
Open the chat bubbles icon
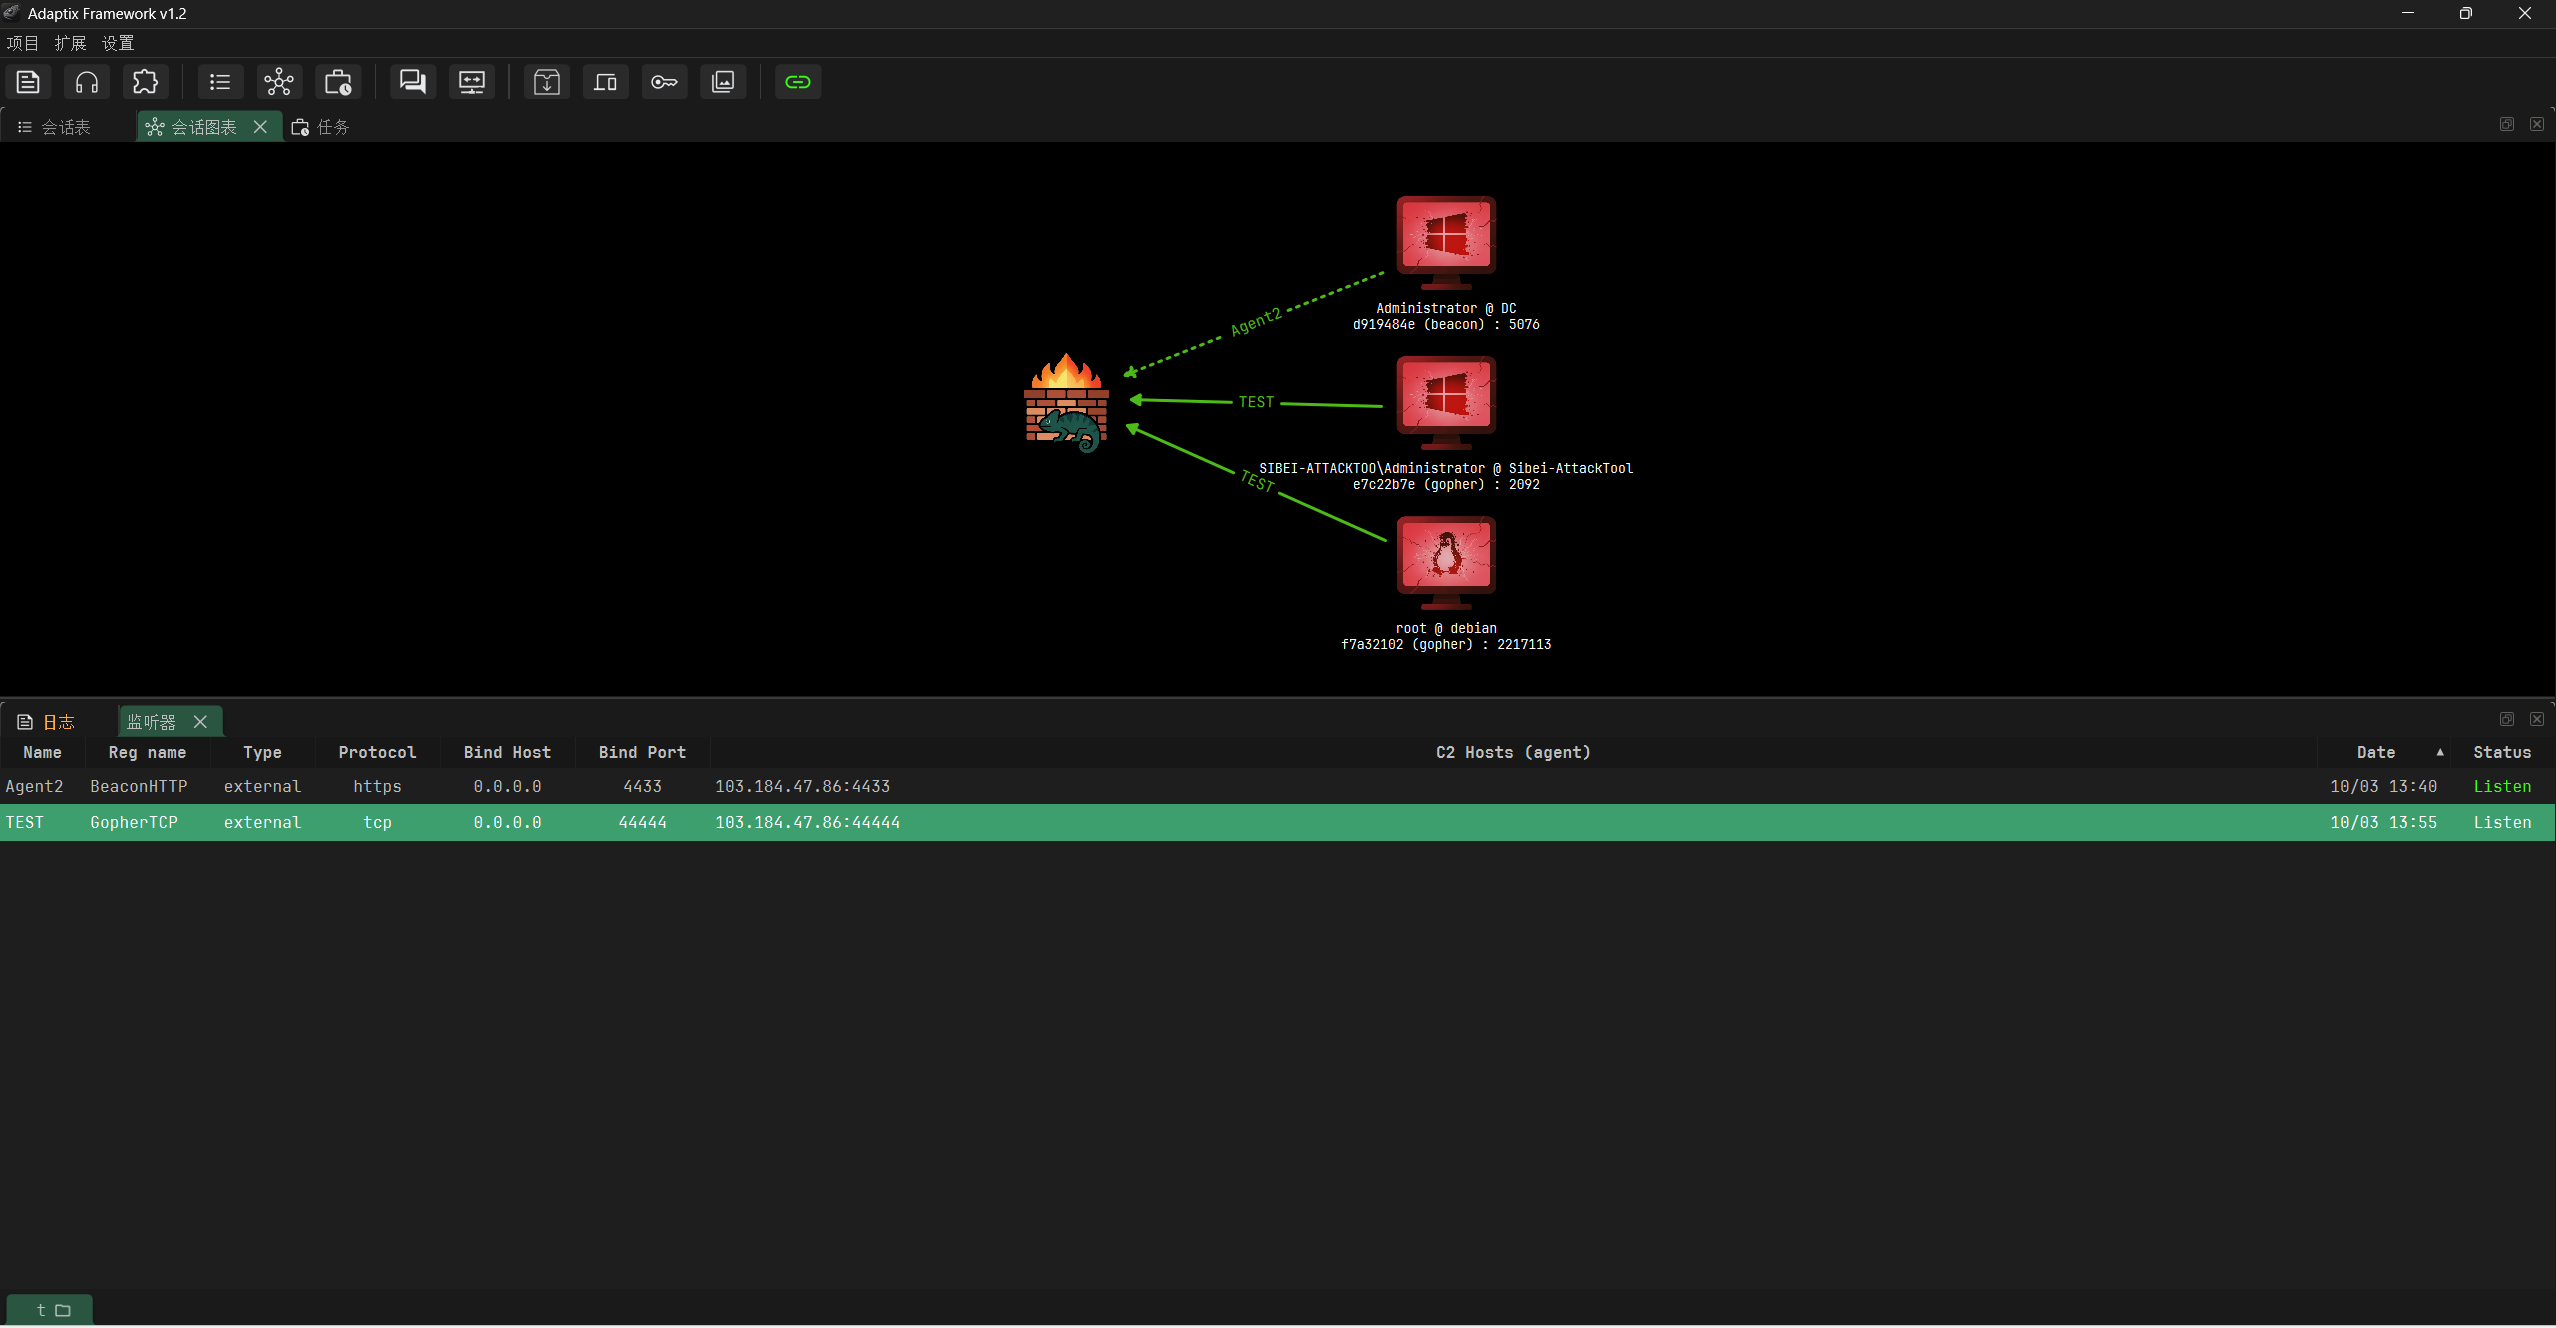point(412,82)
